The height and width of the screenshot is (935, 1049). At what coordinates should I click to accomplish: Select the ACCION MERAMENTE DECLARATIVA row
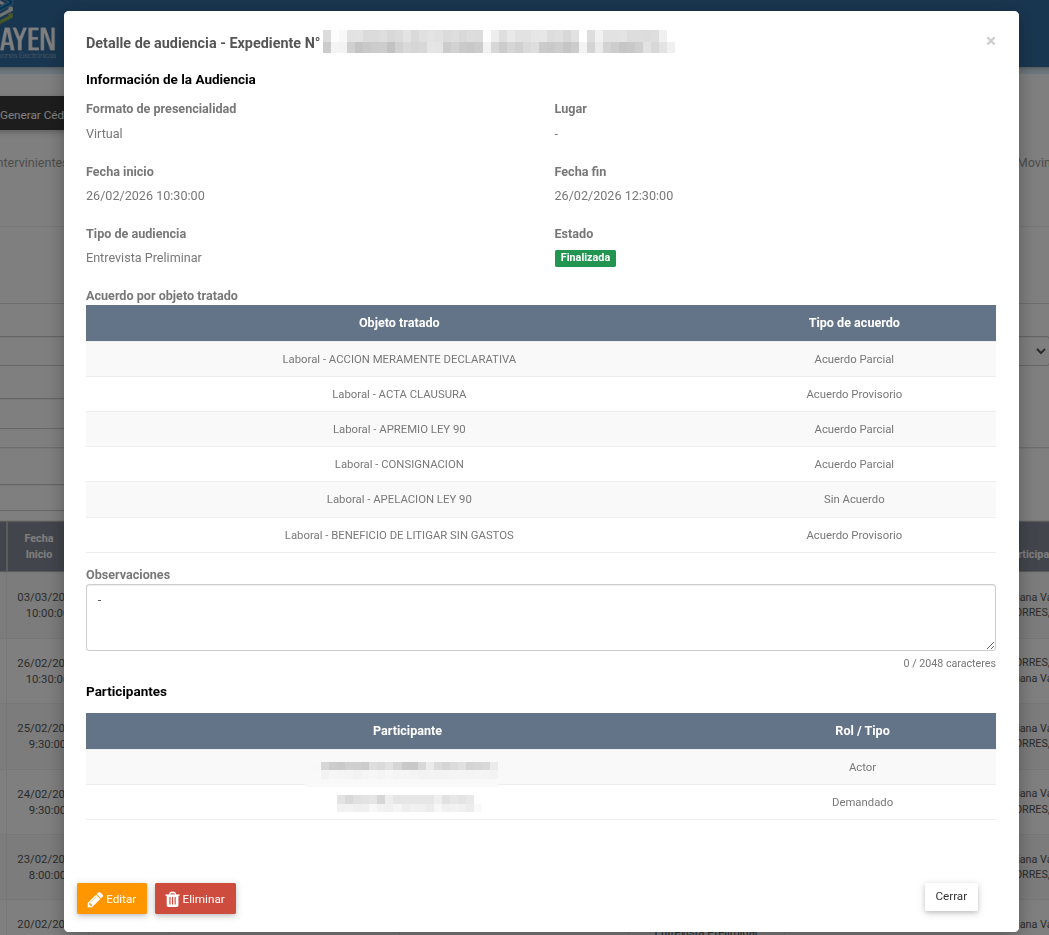click(x=399, y=359)
